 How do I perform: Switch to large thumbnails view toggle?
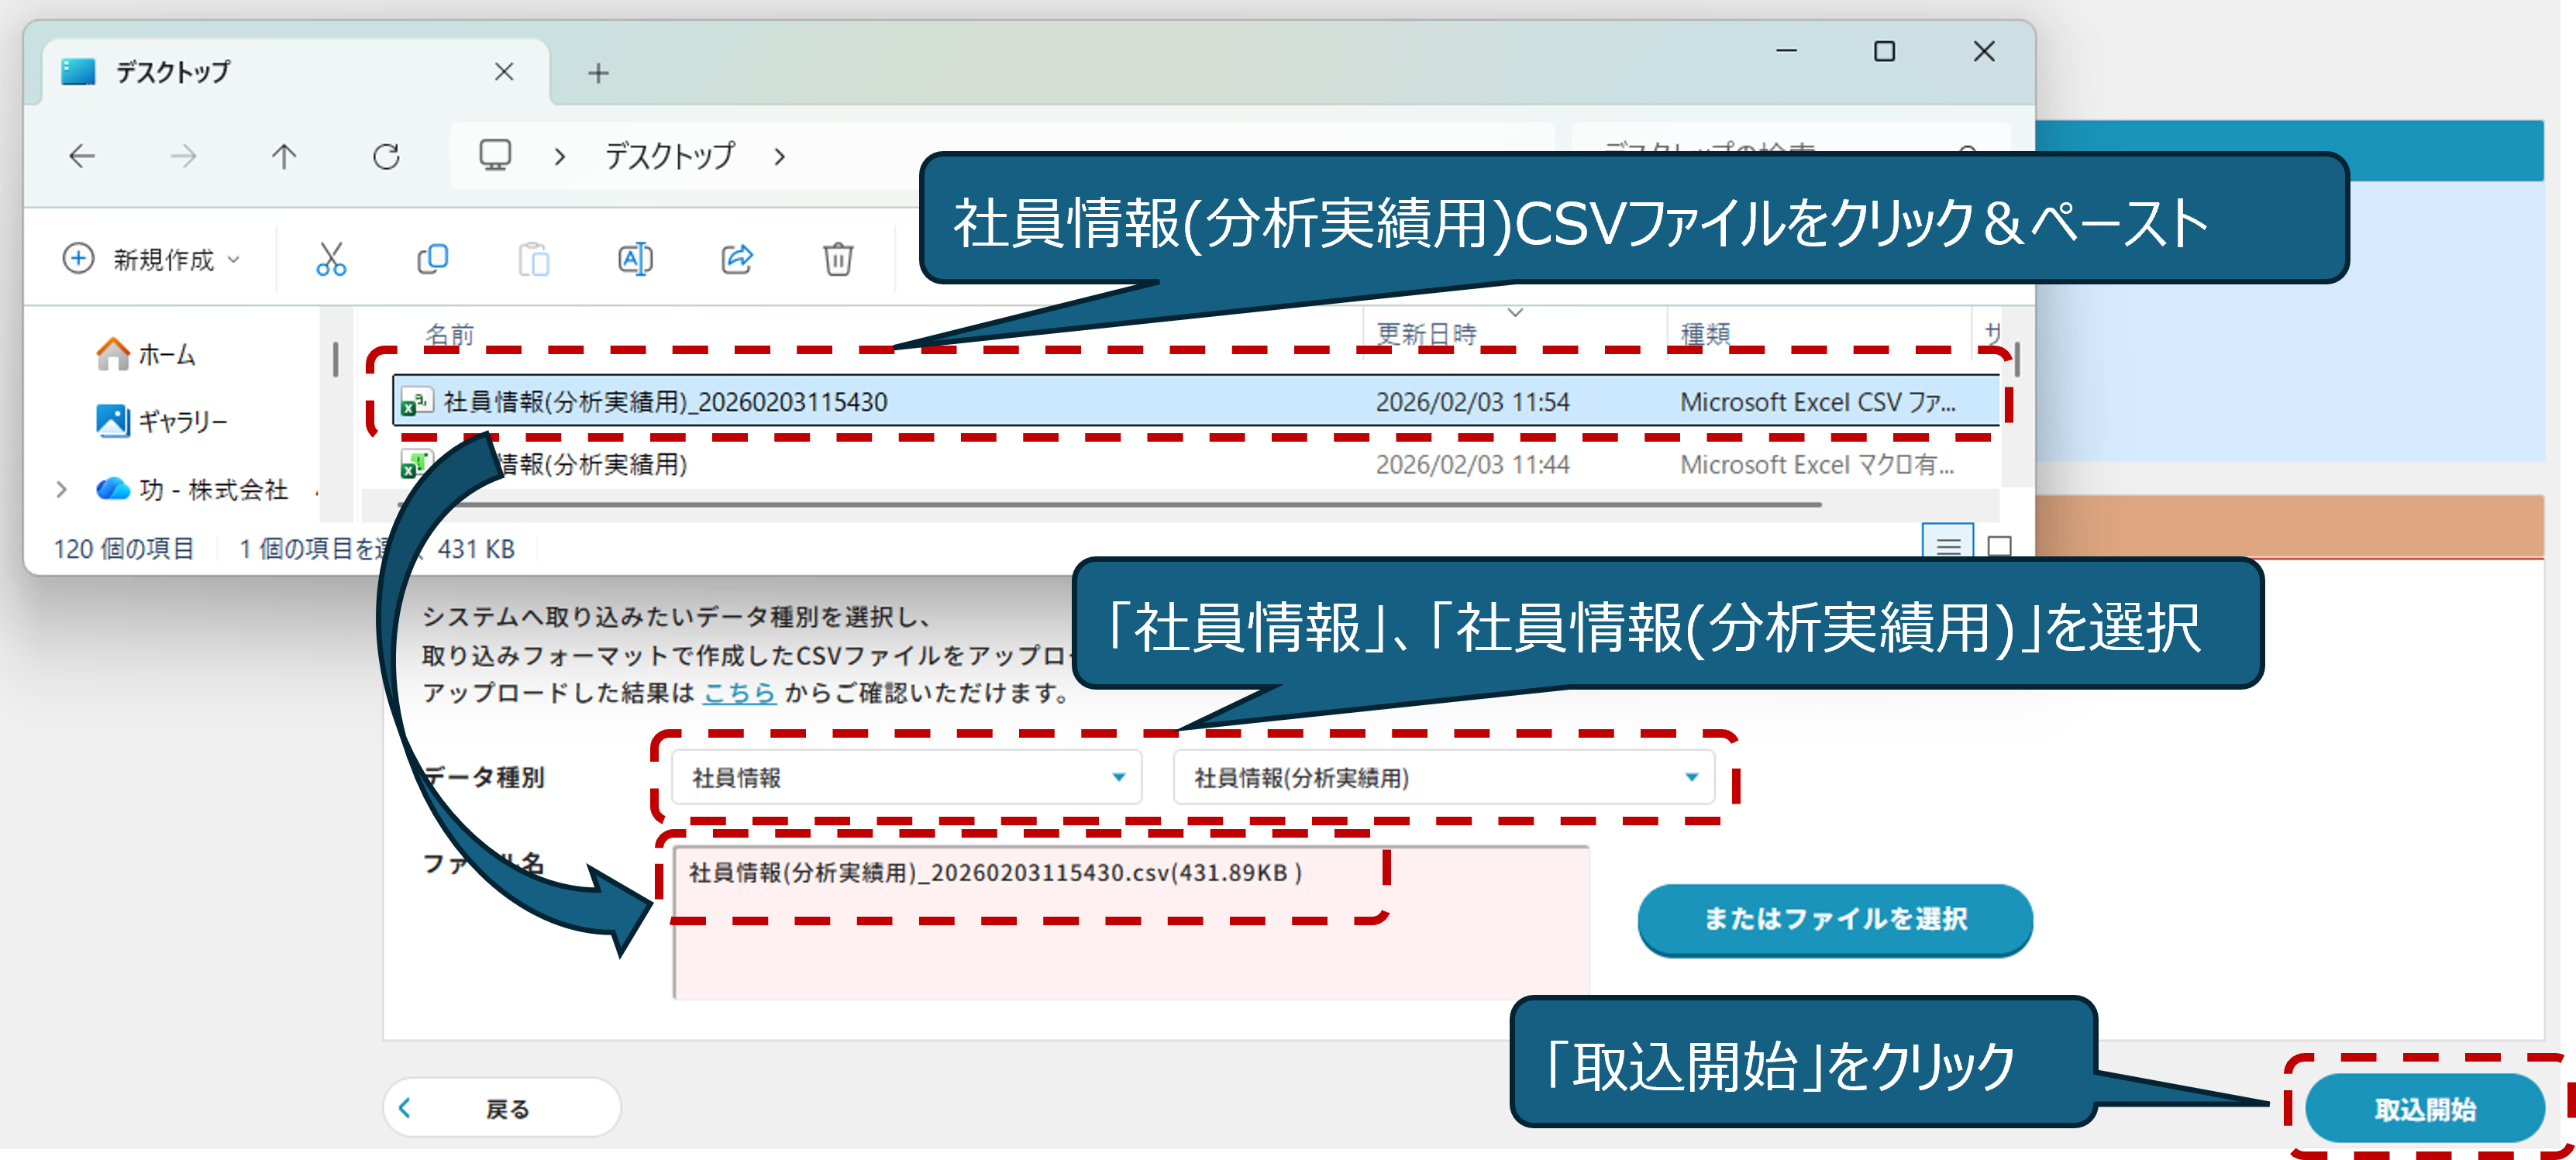point(1999,545)
